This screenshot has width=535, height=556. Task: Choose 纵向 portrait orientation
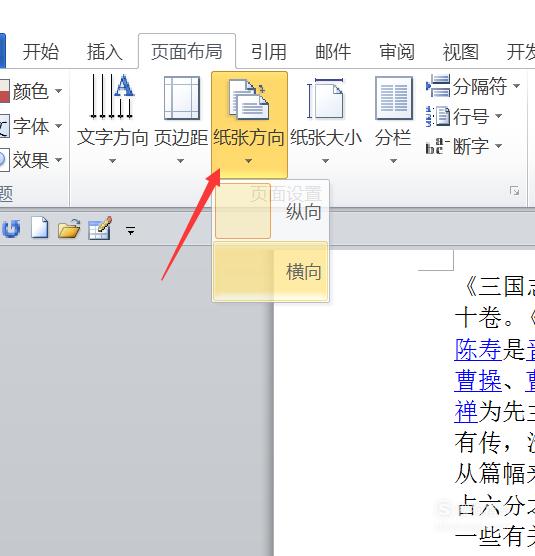point(271,212)
